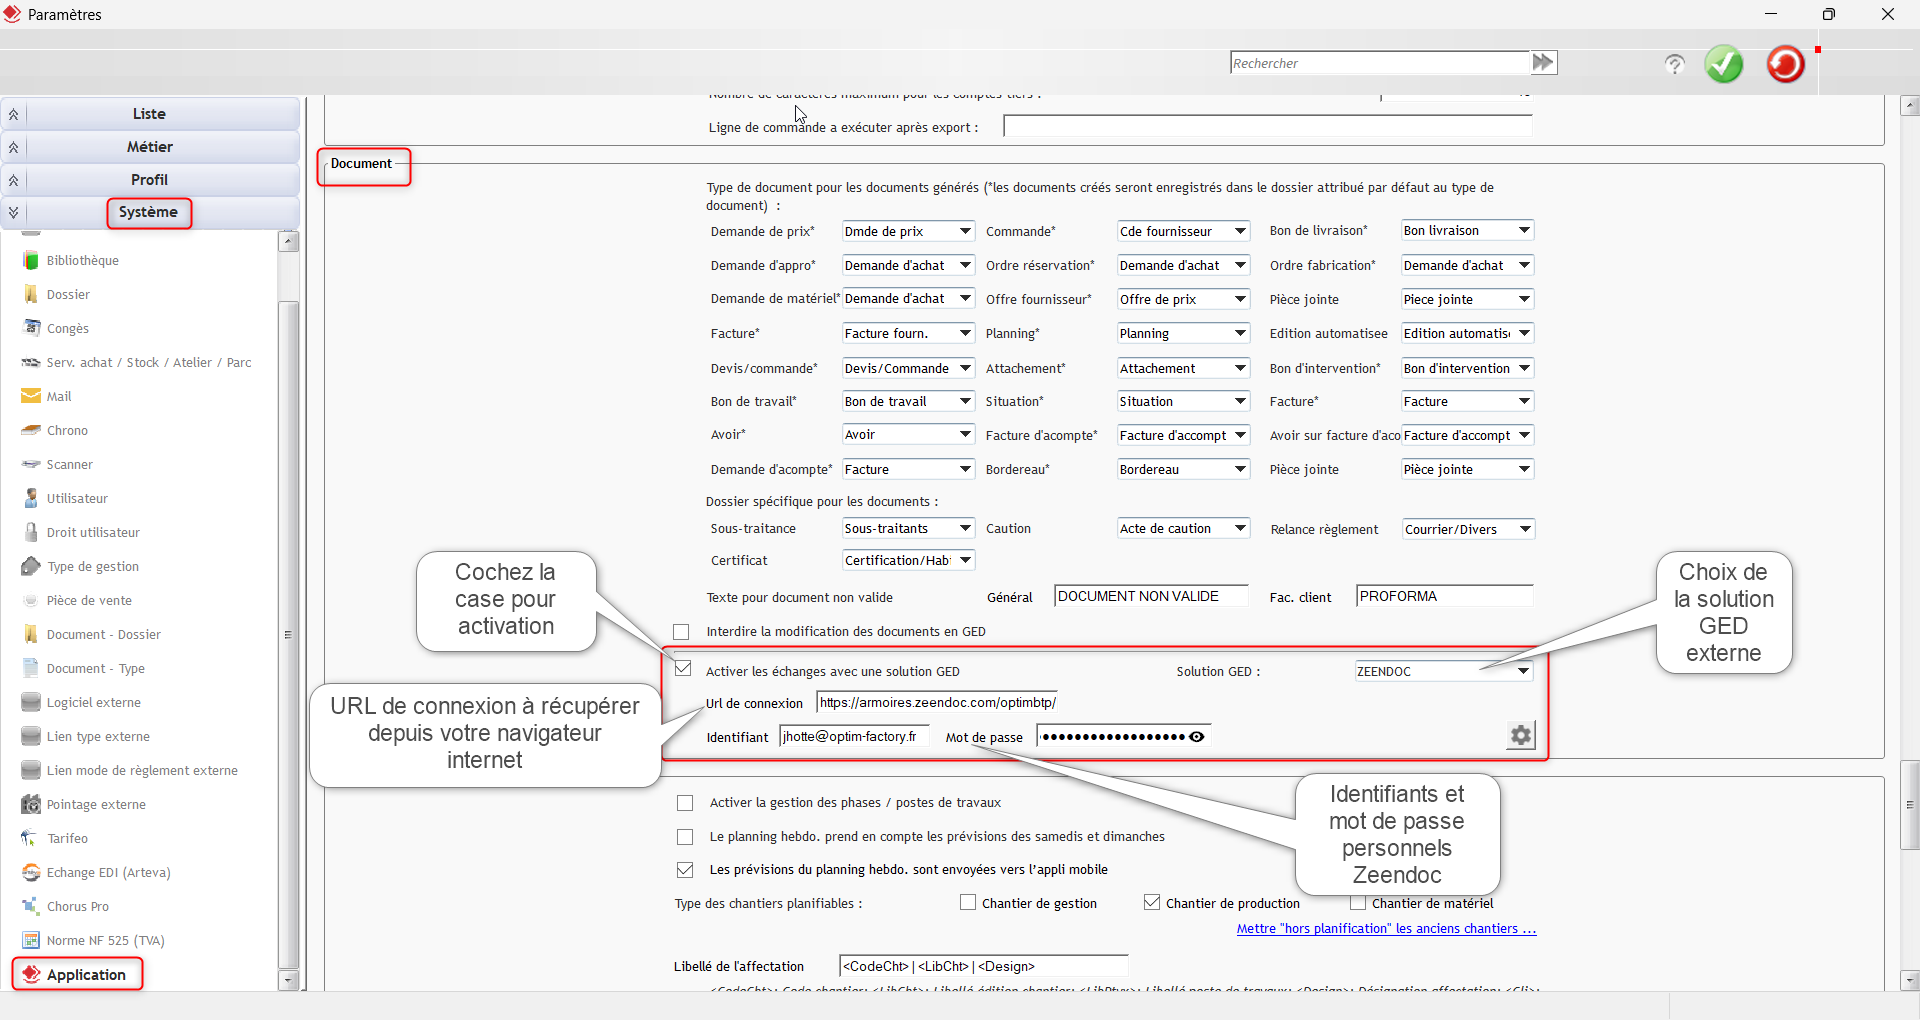Click the Congés sidebar icon
The height and width of the screenshot is (1020, 1920).
(x=31, y=328)
